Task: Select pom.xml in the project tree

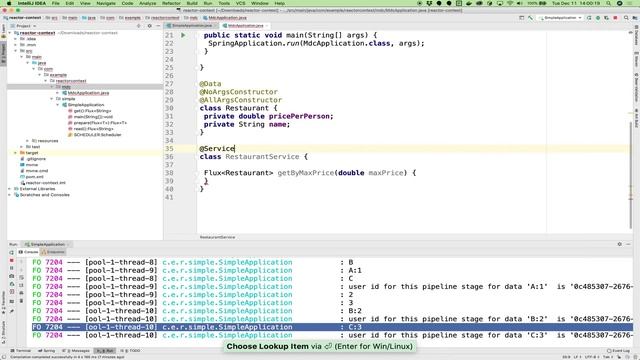Action: click(x=34, y=177)
